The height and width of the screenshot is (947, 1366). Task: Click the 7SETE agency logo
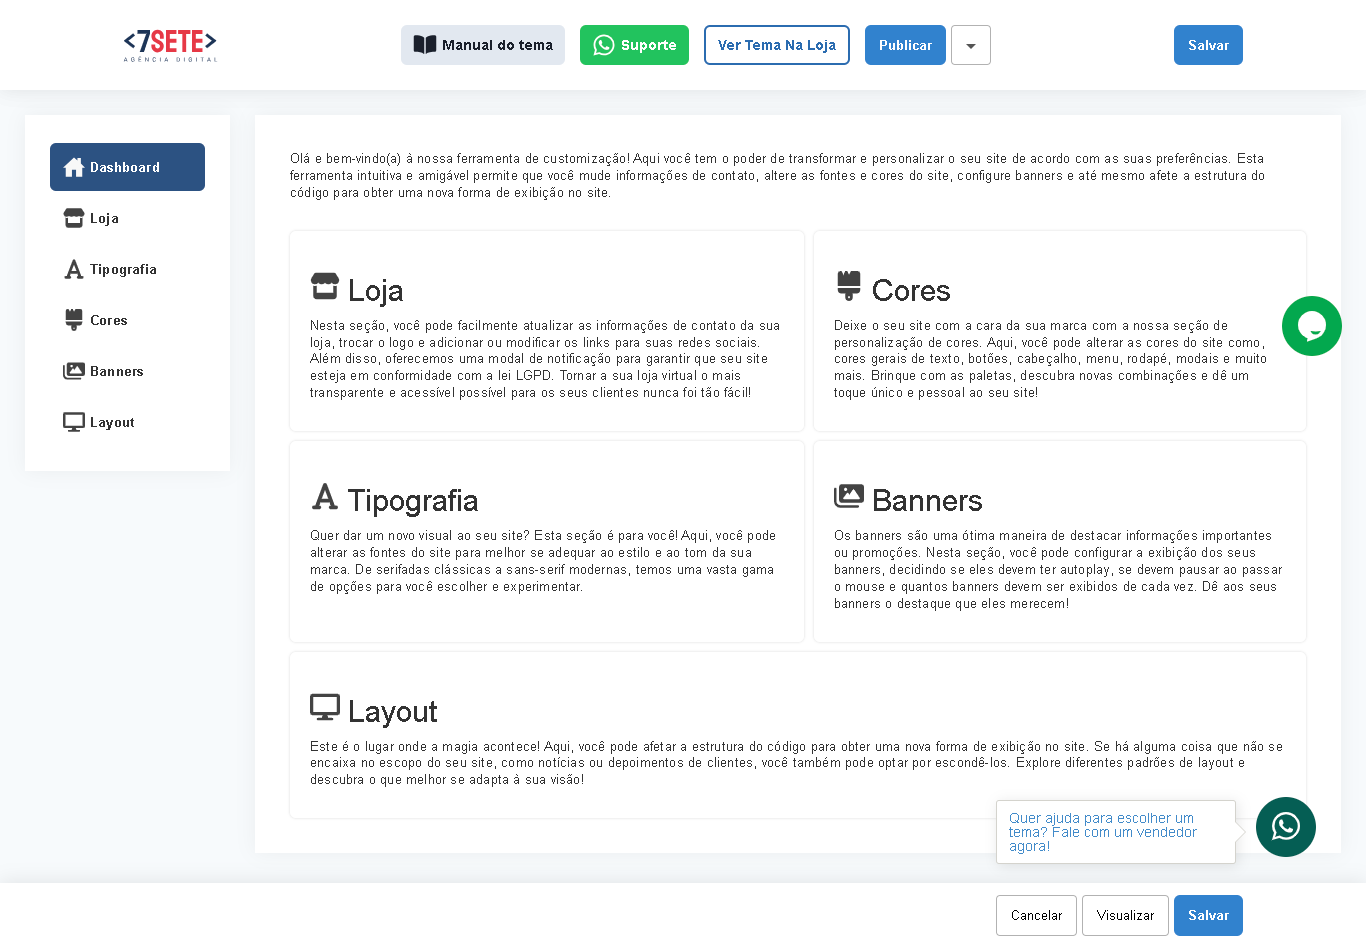coord(170,45)
